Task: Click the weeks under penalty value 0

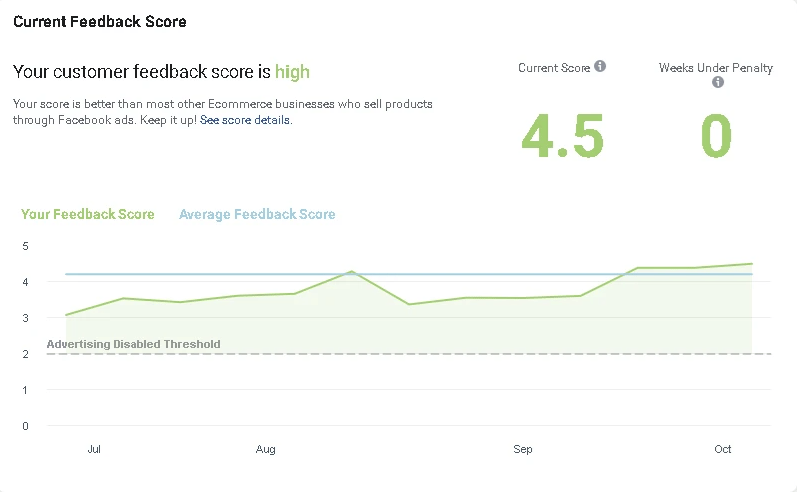Action: pyautogui.click(x=716, y=137)
